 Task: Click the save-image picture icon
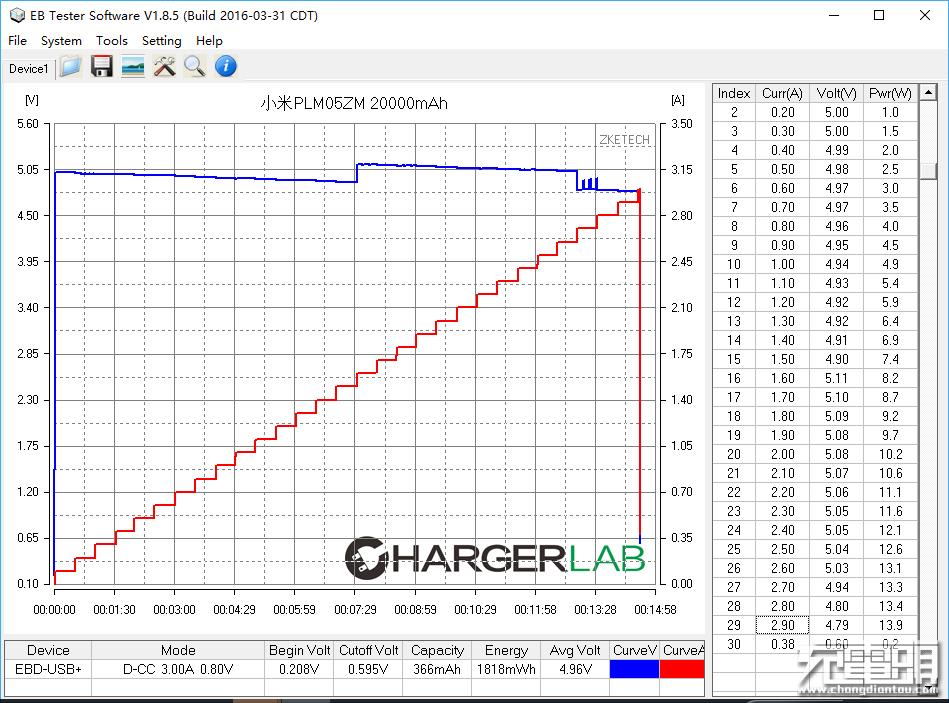[133, 67]
